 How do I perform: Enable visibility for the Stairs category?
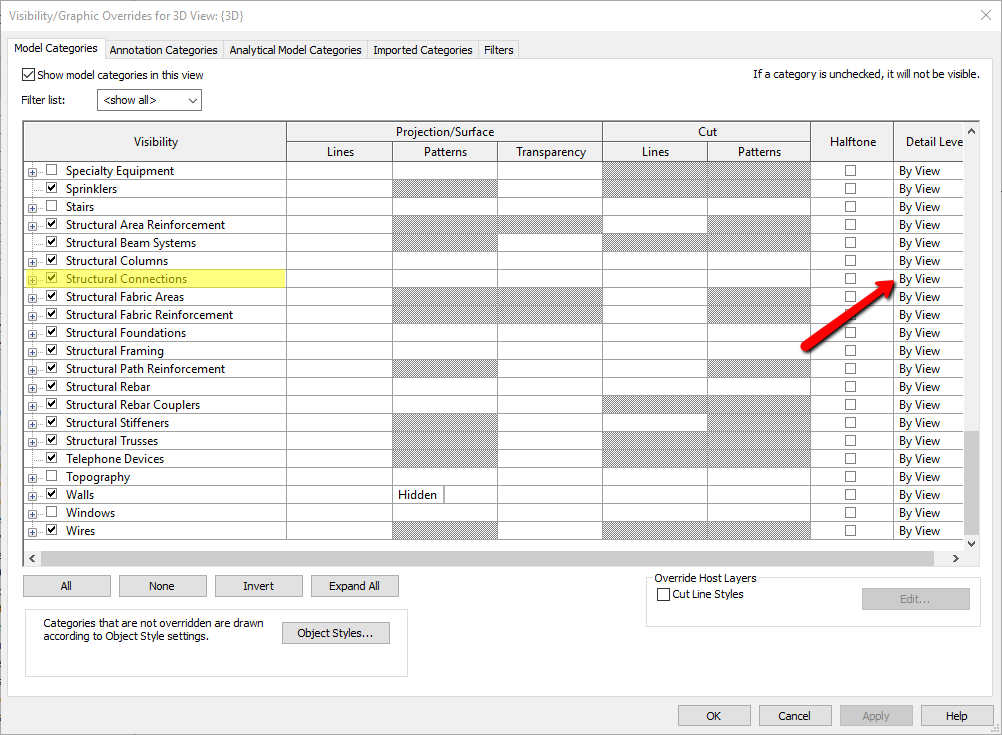(52, 206)
